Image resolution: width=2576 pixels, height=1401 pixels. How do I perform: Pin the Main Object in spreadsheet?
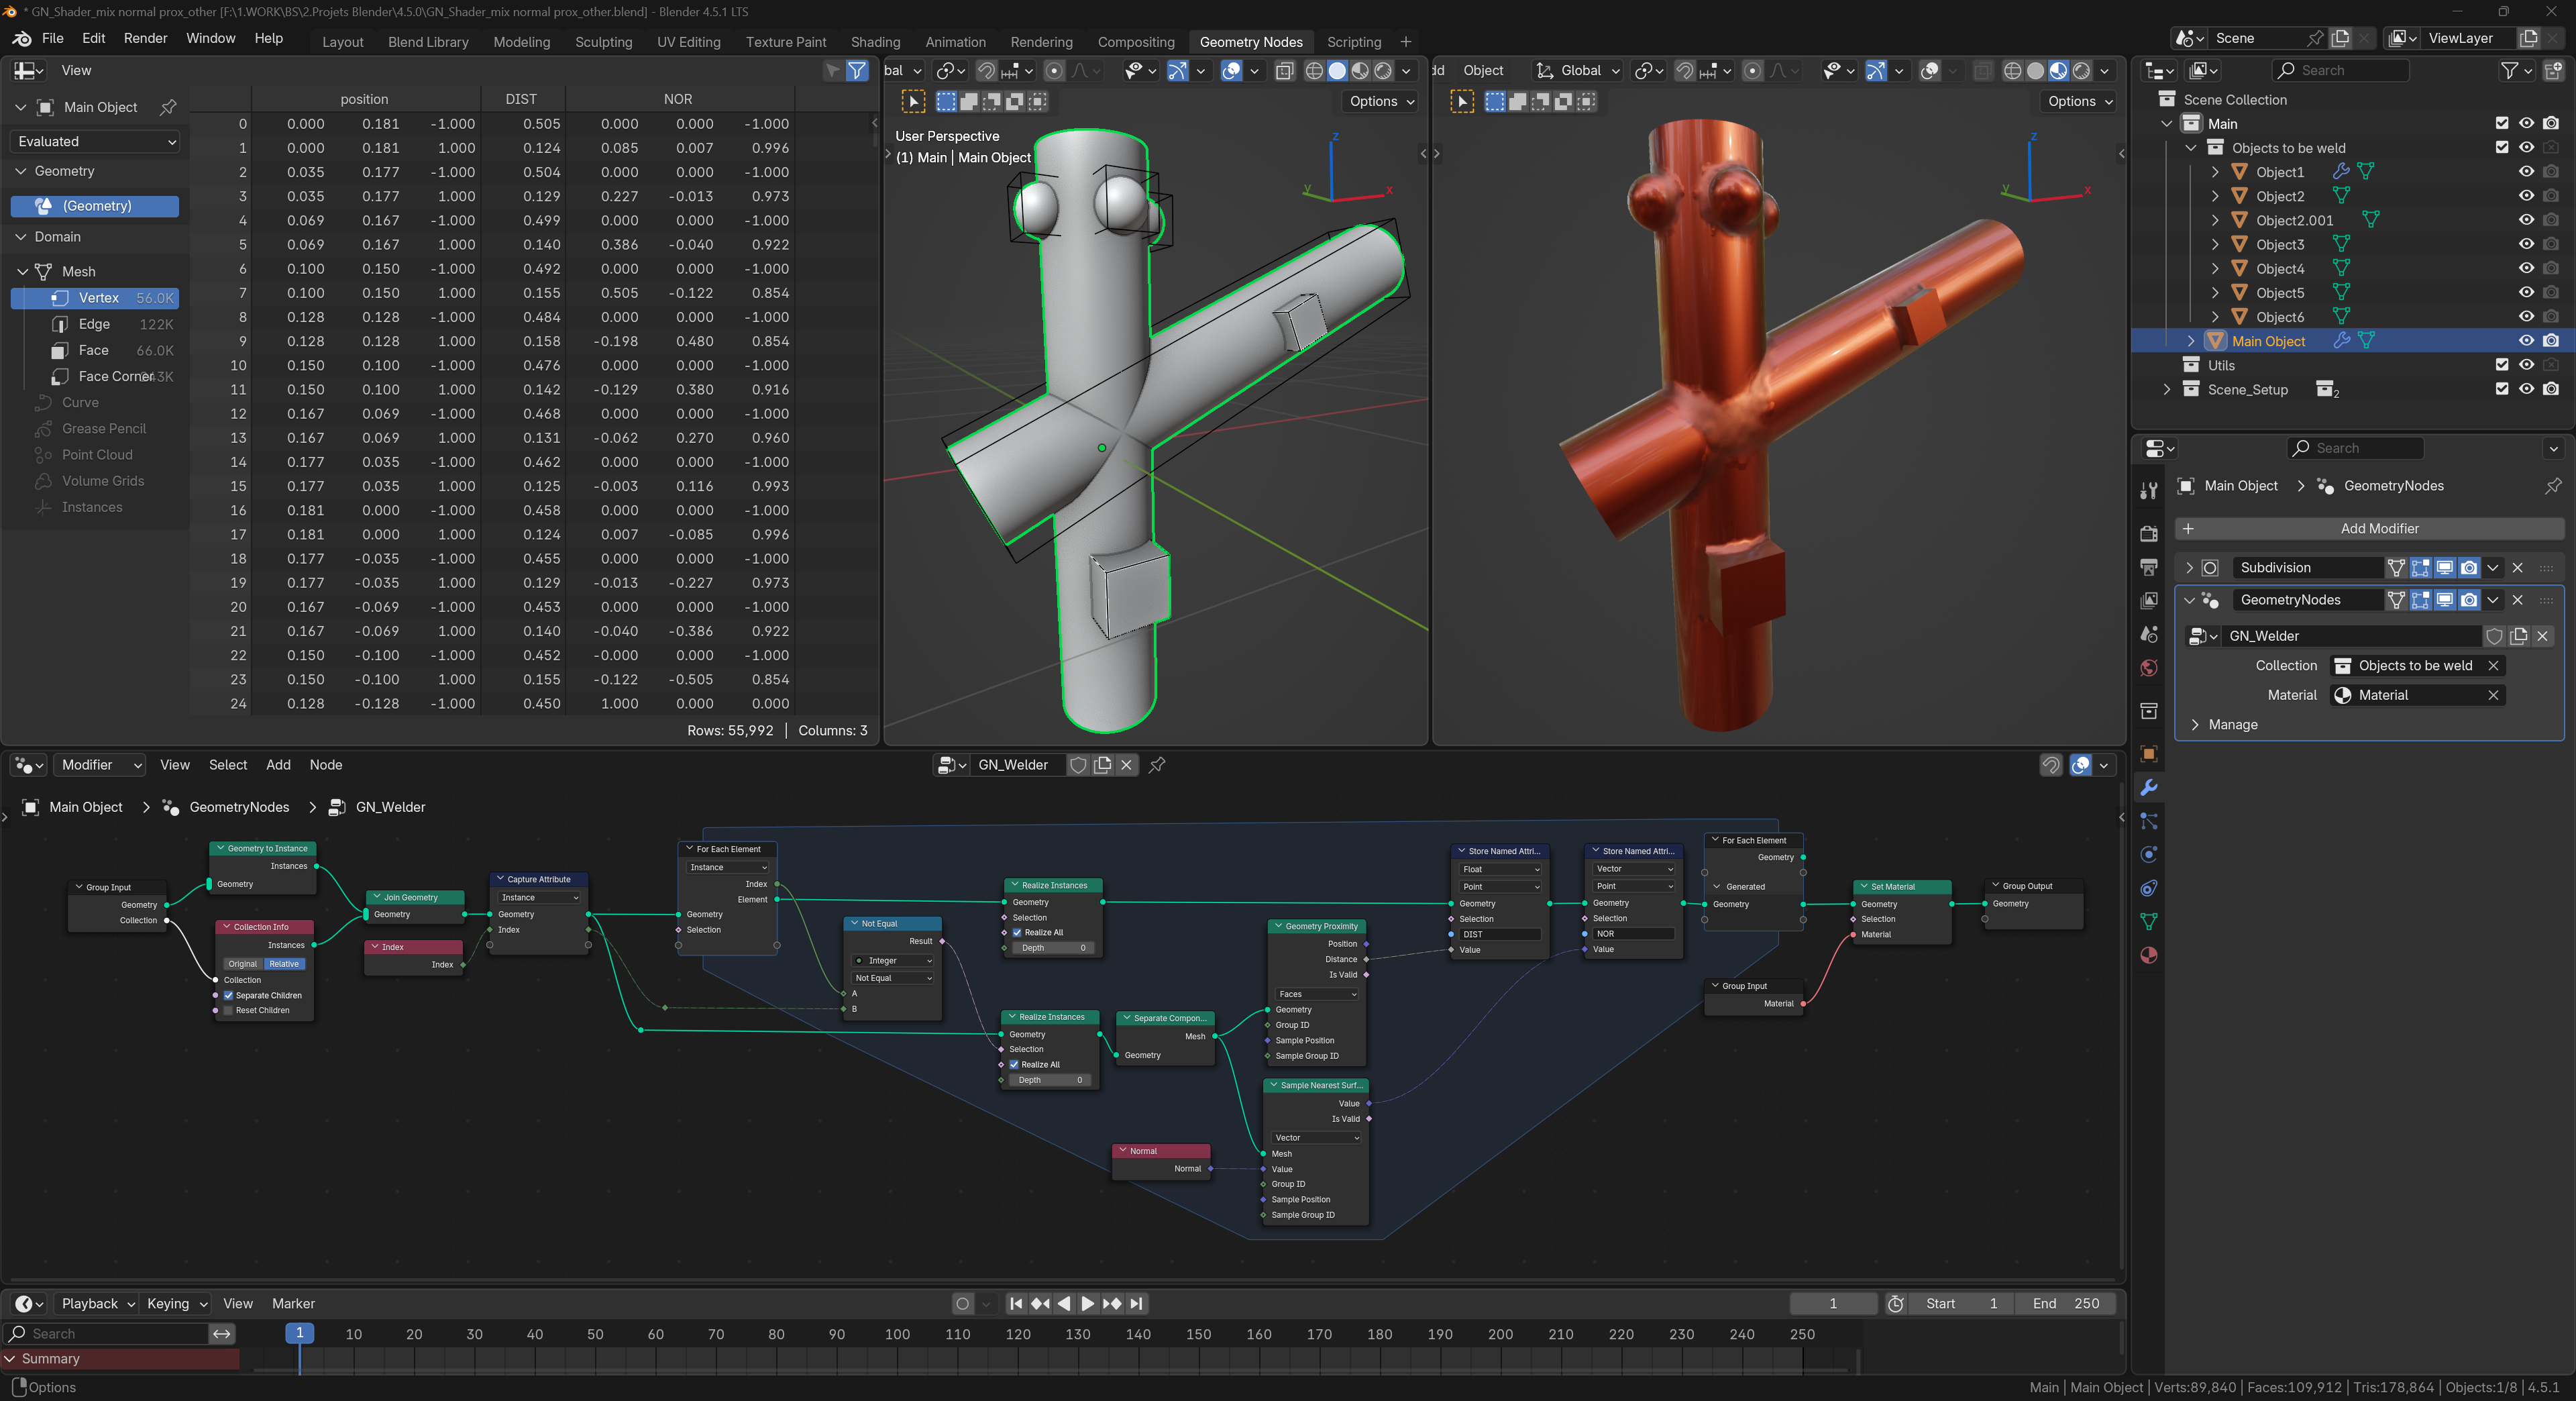[x=168, y=107]
